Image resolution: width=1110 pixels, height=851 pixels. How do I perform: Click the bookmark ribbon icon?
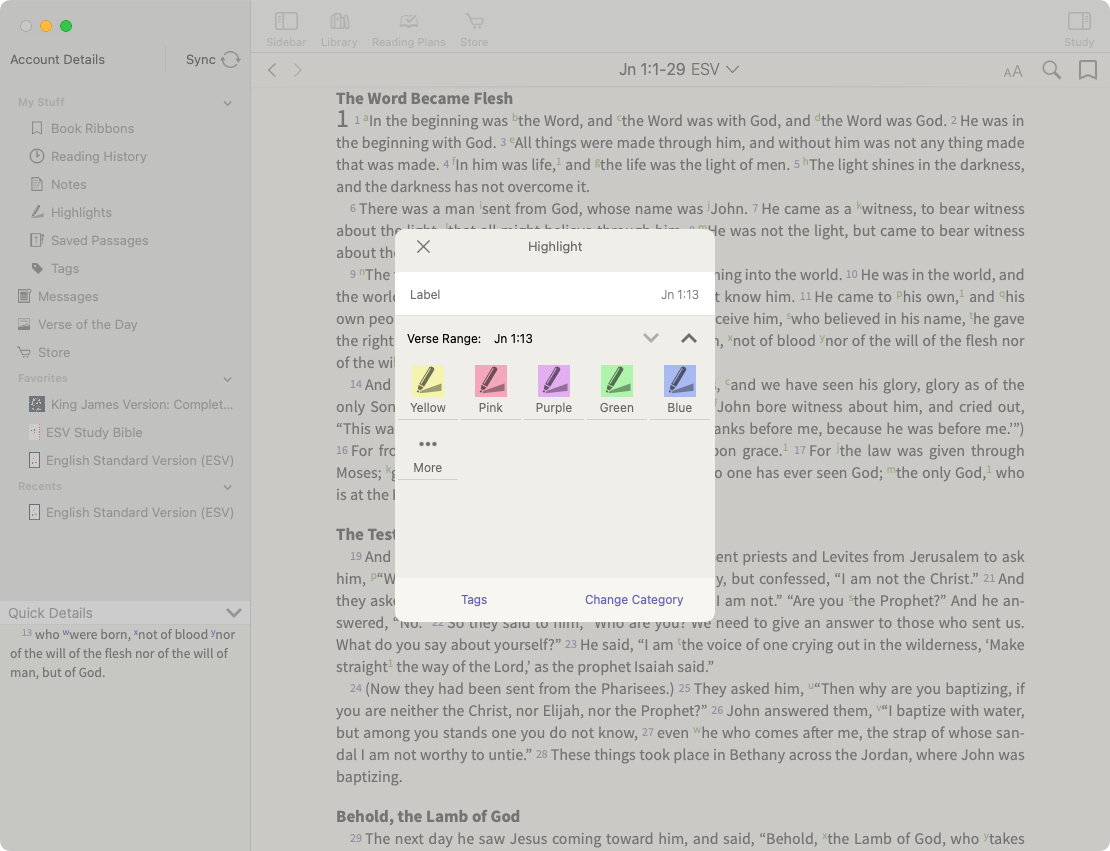pos(1087,70)
